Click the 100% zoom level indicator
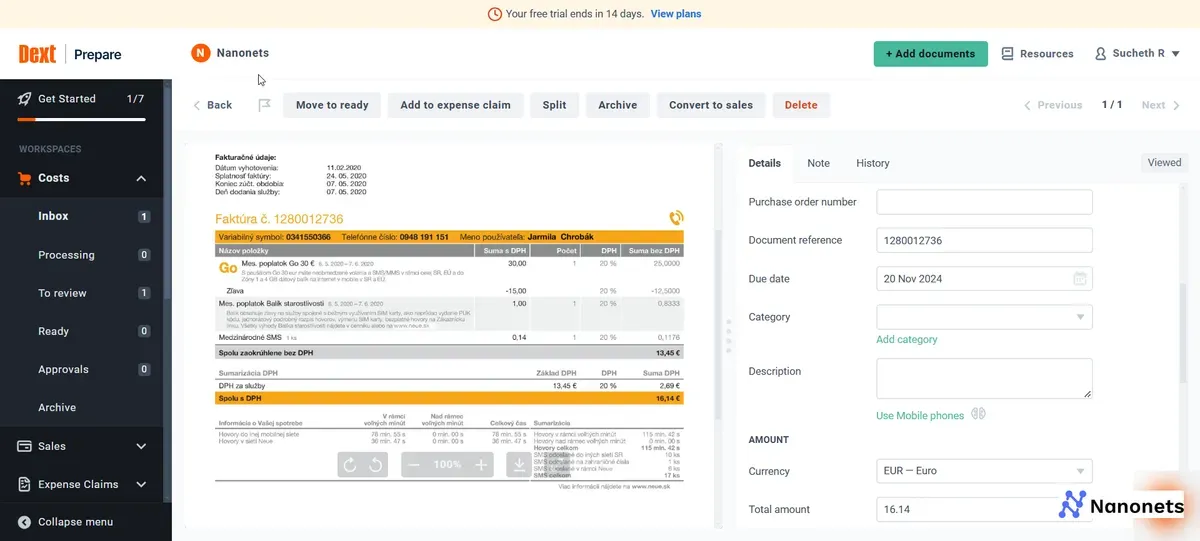 click(447, 465)
